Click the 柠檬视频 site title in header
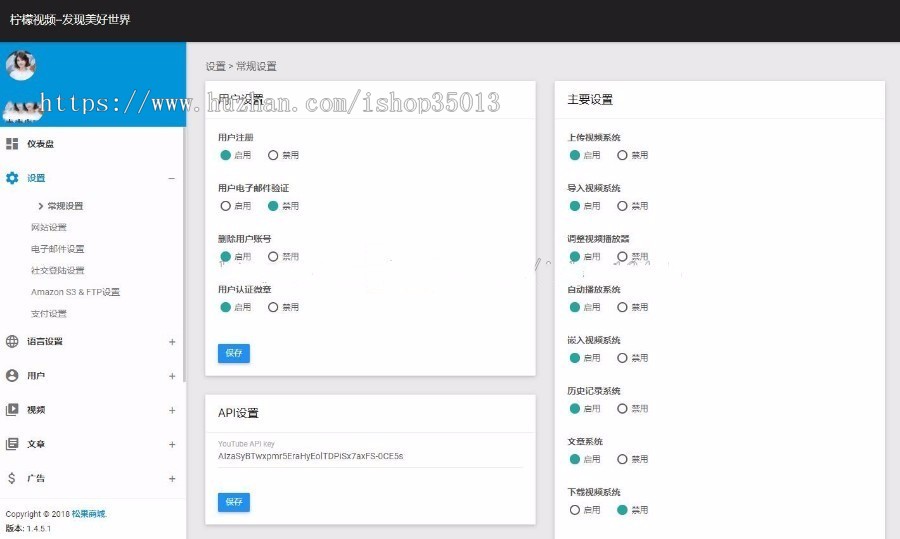Image resolution: width=900 pixels, height=539 pixels. [x=70, y=20]
